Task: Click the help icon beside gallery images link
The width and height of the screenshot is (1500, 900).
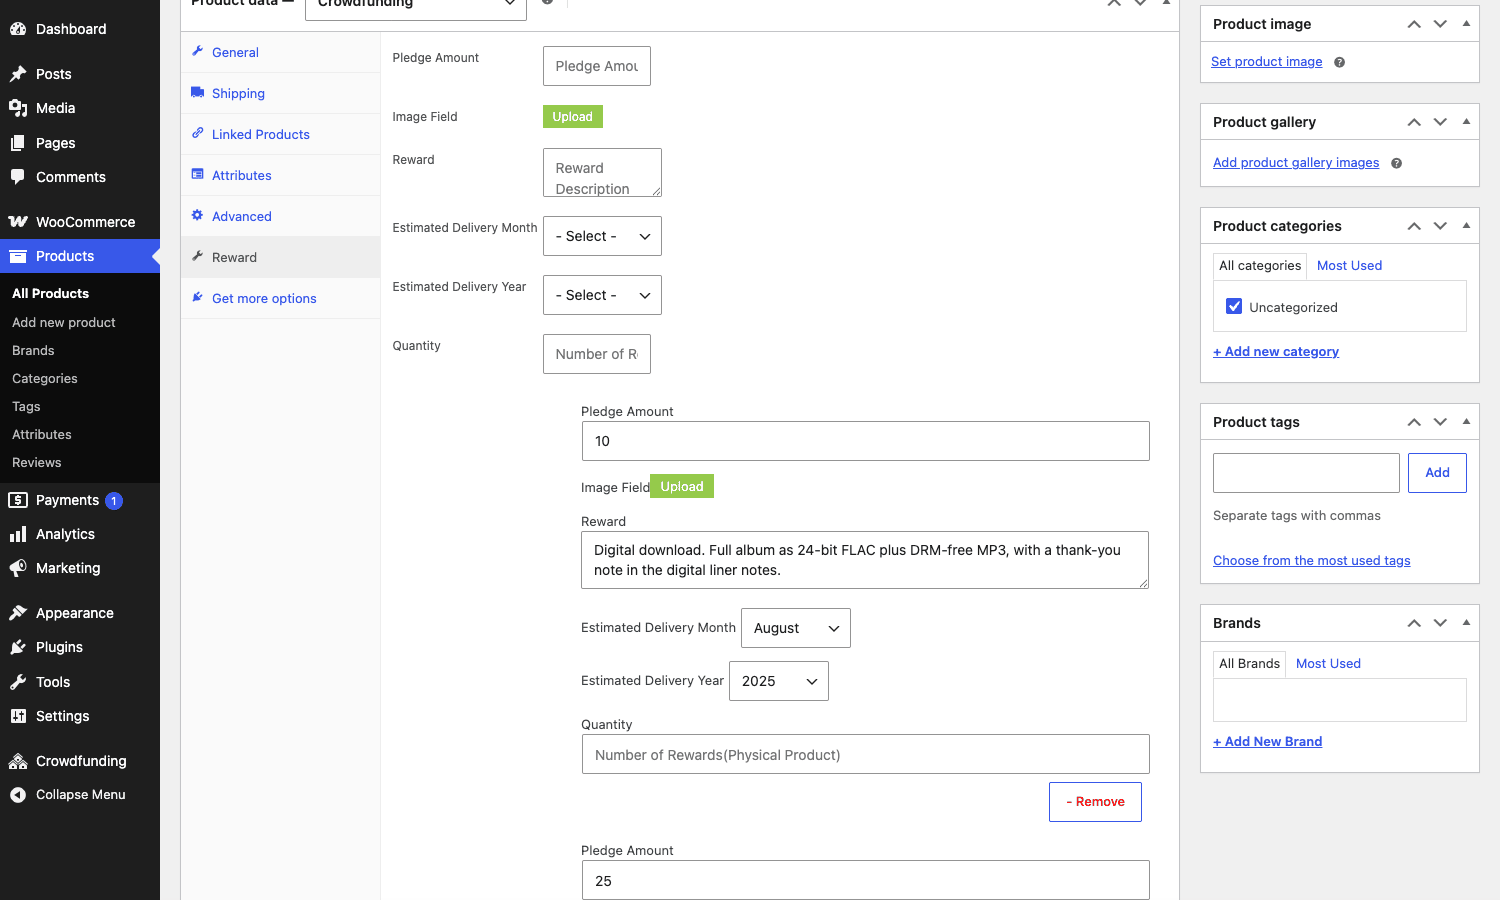Action: pyautogui.click(x=1396, y=163)
